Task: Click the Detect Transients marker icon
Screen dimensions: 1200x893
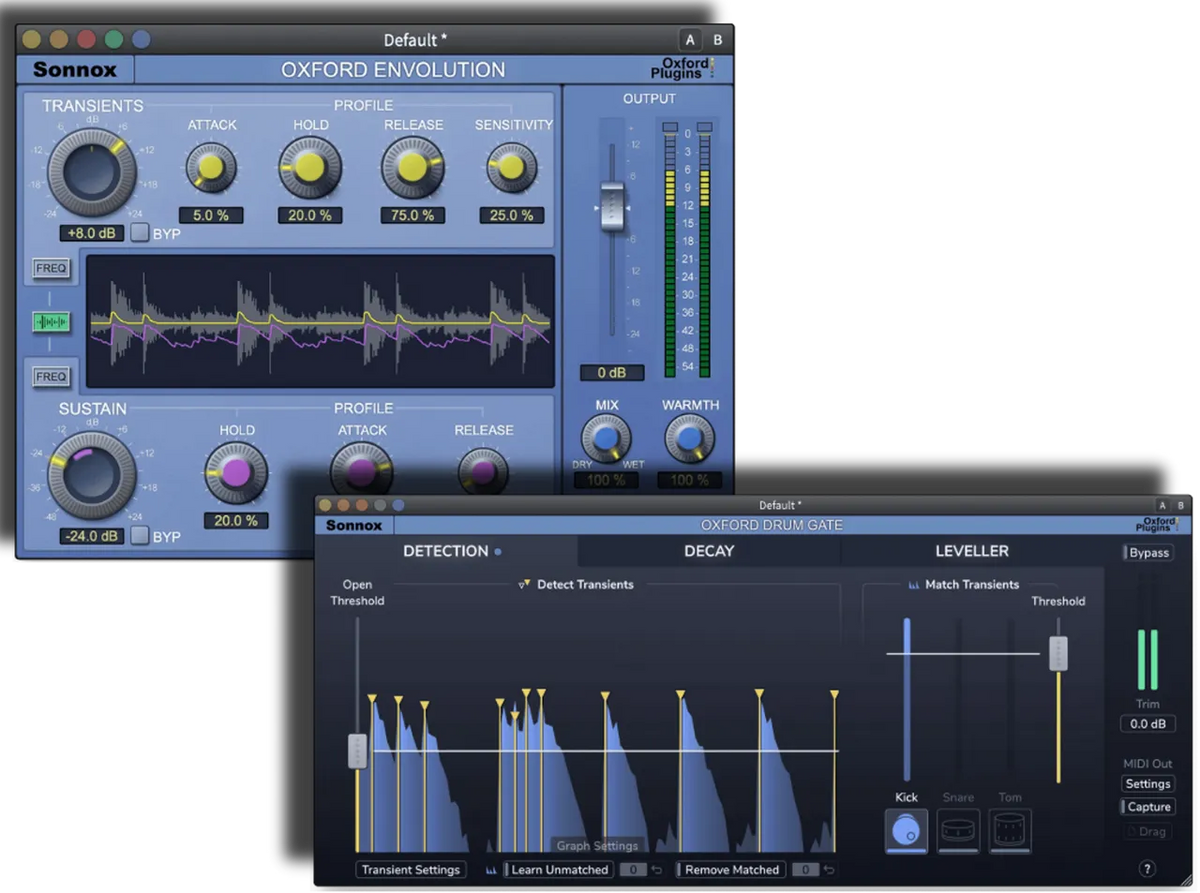Action: 525,585
